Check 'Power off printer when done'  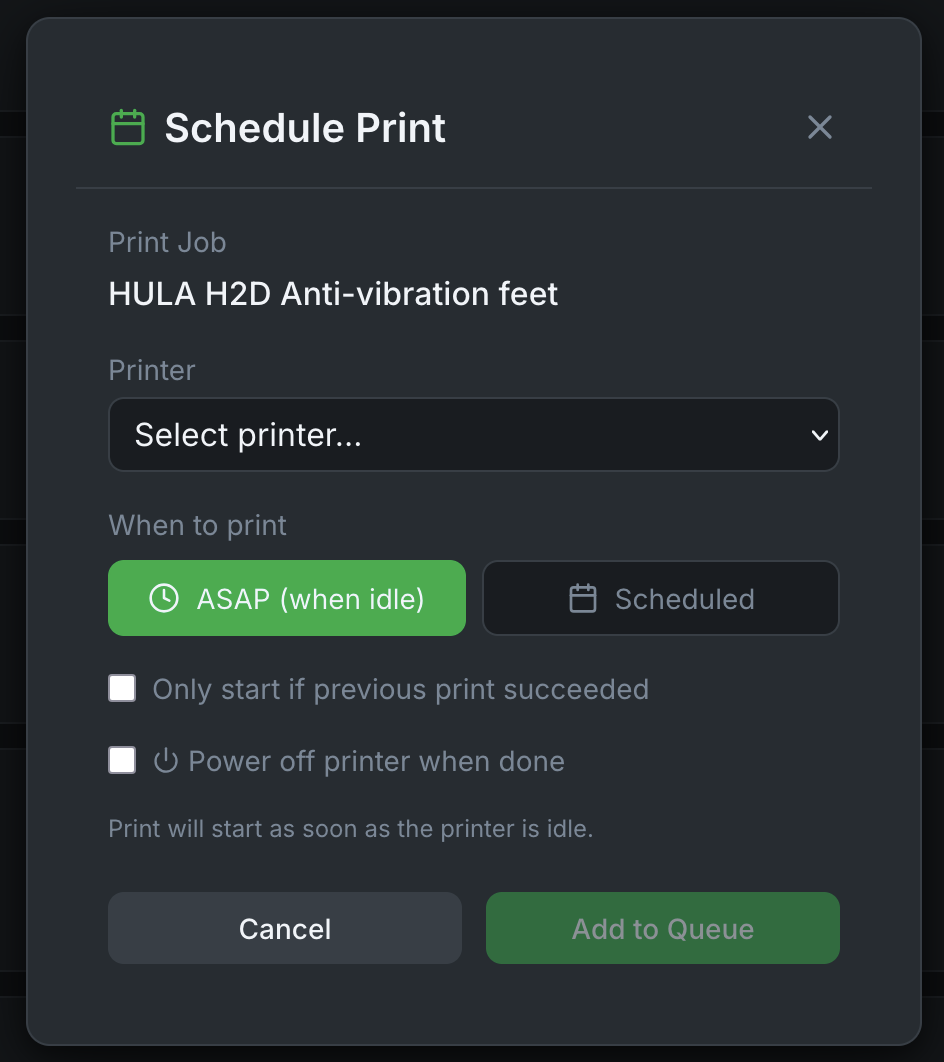click(121, 760)
